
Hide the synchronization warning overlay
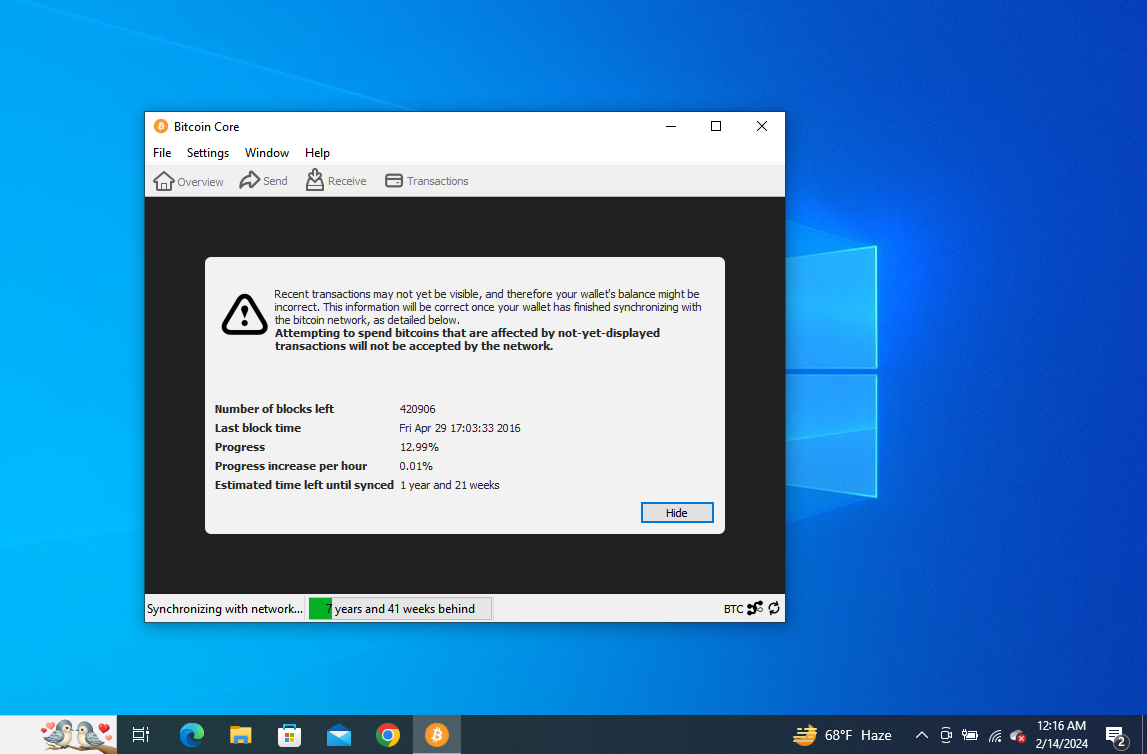coord(677,513)
